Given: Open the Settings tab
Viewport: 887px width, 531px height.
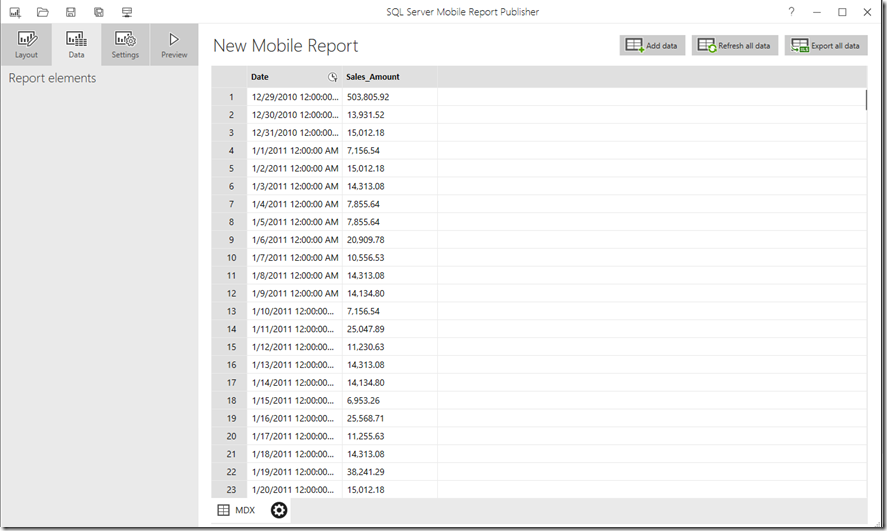Looking at the screenshot, I should pos(125,45).
